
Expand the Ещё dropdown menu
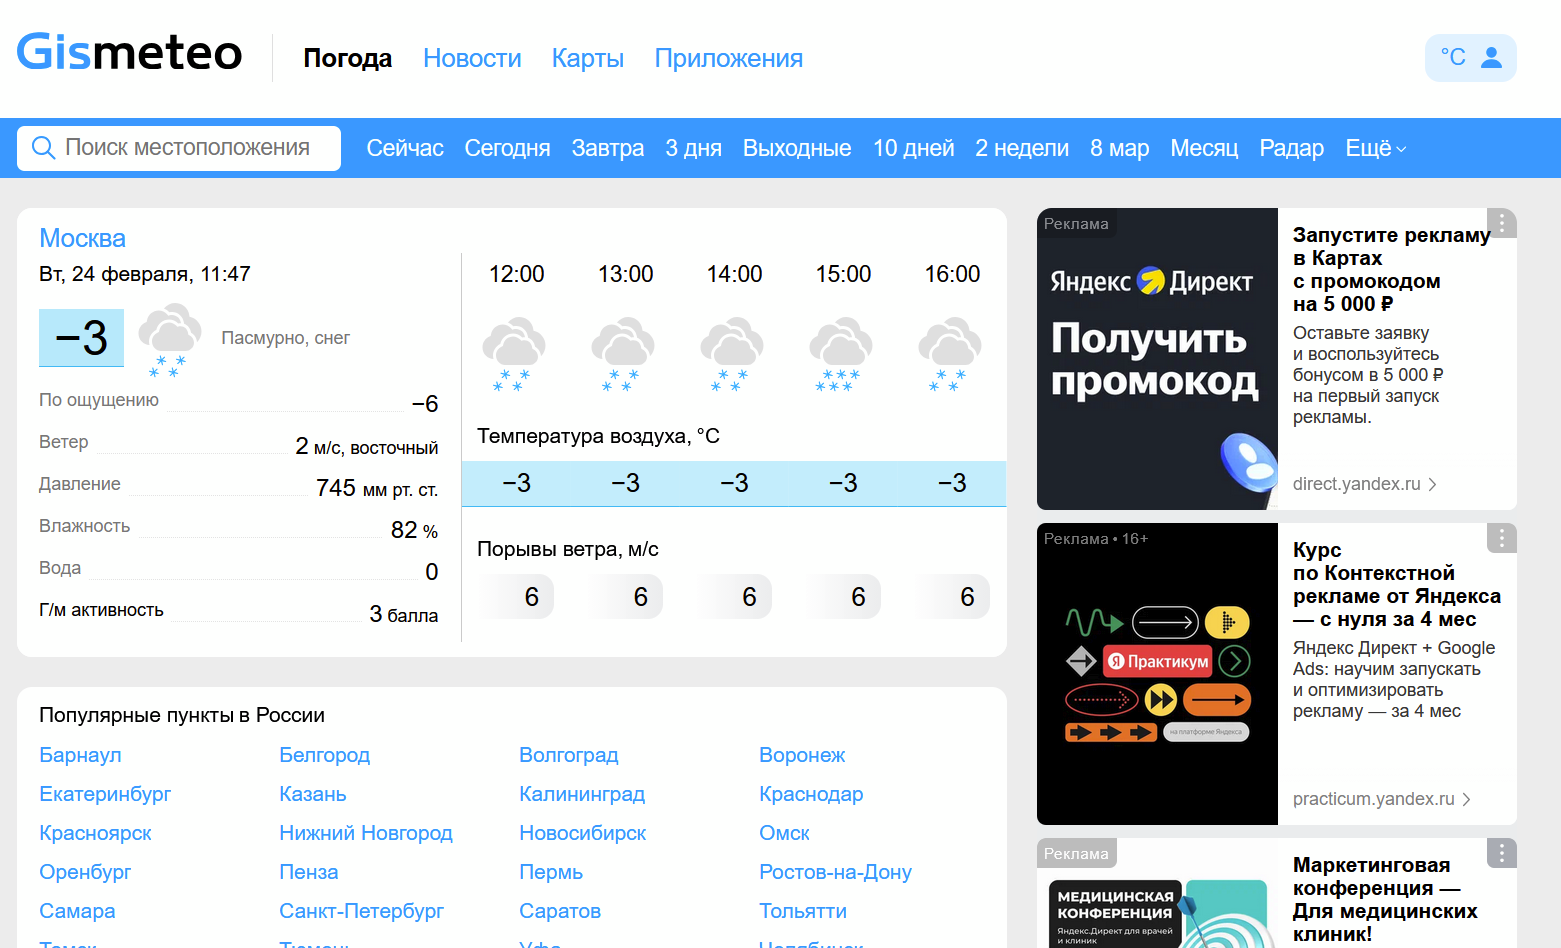pos(1375,148)
